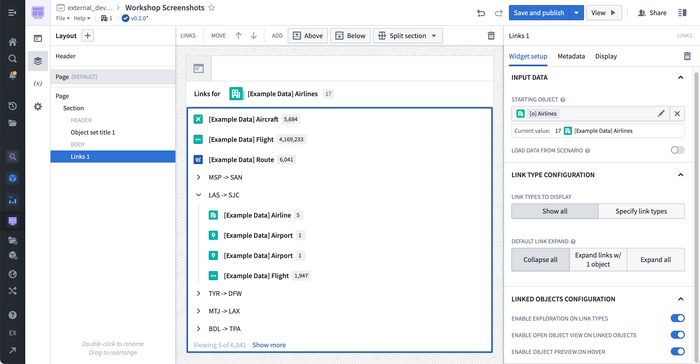Expand the BDL -> TPA route
Image resolution: width=700 pixels, height=364 pixels.
click(199, 329)
